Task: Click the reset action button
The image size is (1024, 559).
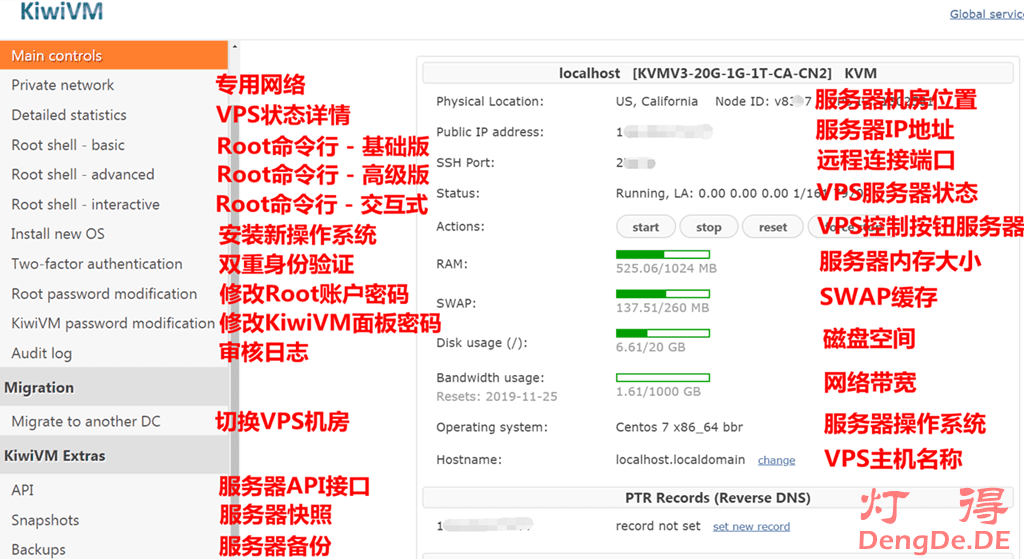Action: click(x=773, y=227)
